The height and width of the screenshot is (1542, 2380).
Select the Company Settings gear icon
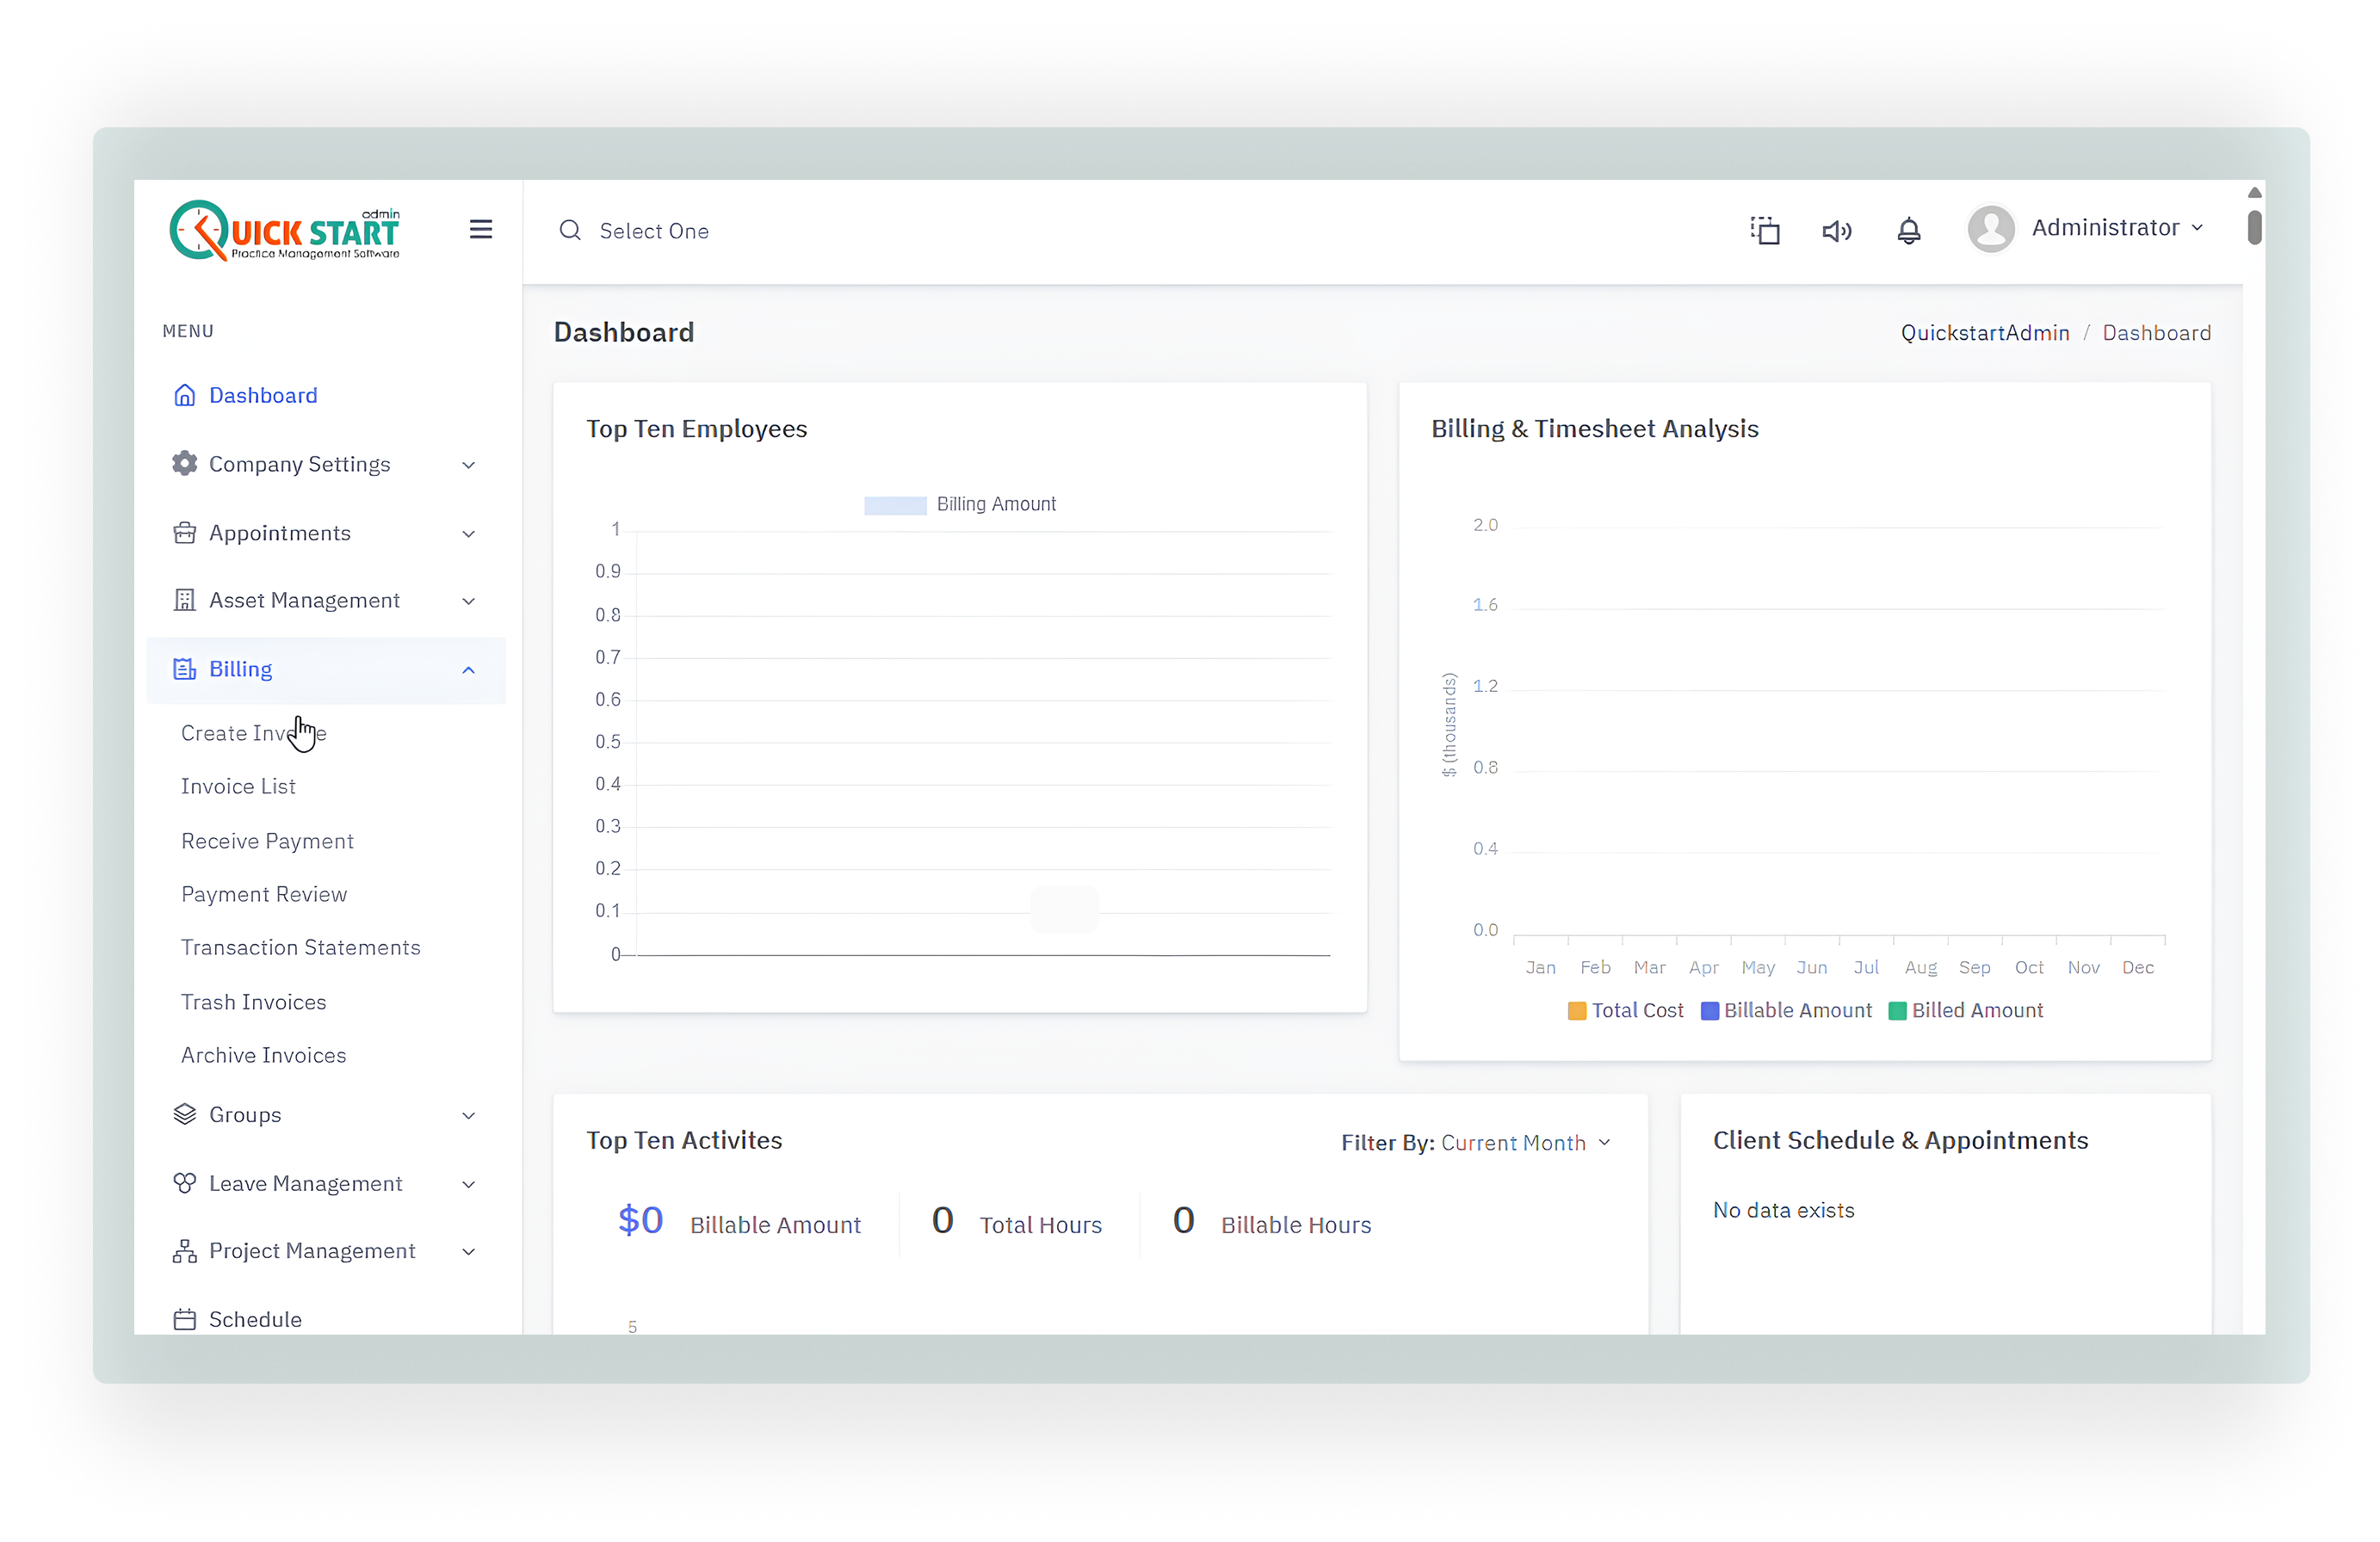[185, 463]
